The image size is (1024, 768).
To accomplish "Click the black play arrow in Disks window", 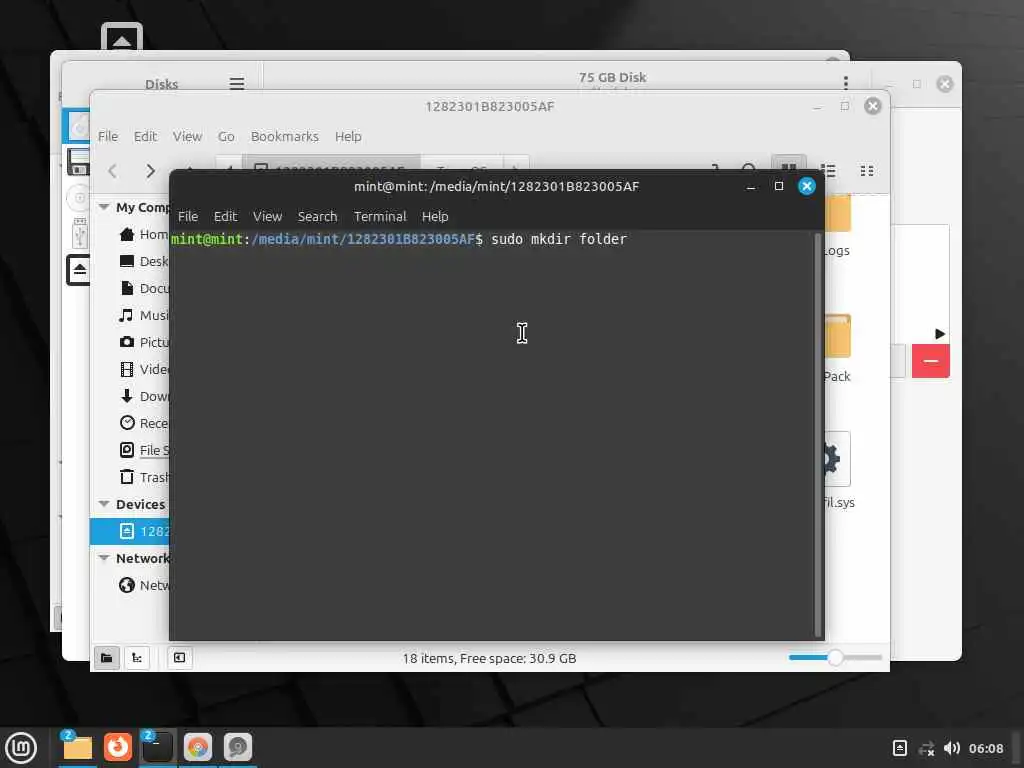I will point(940,334).
